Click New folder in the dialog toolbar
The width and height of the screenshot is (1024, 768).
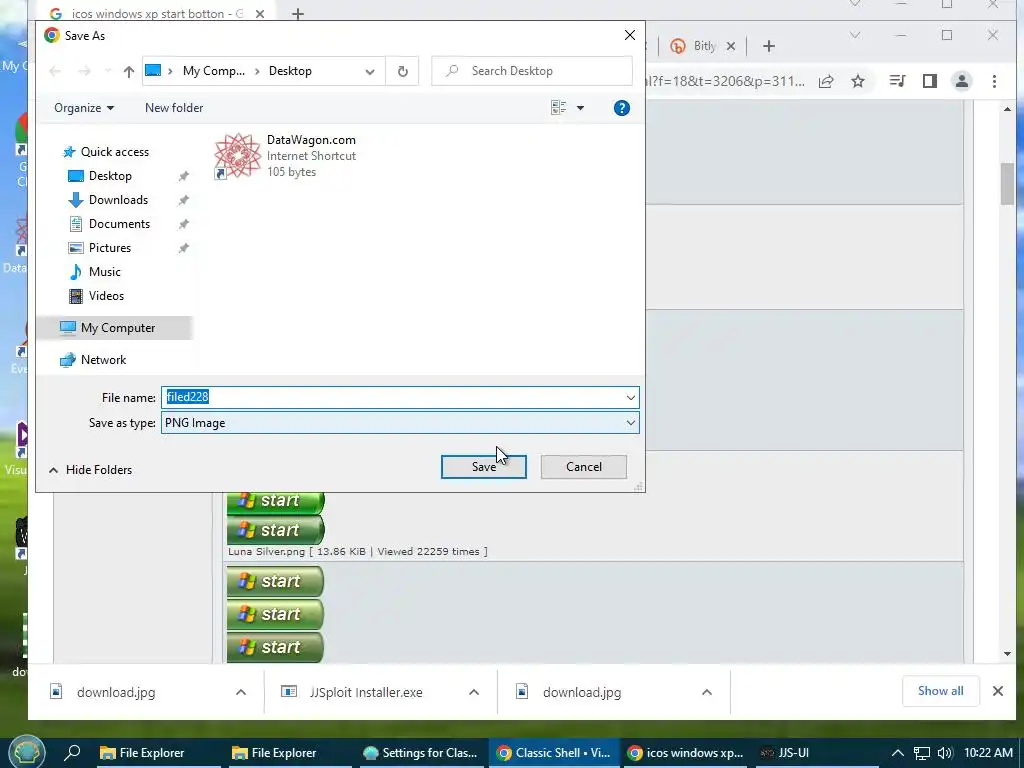coord(174,108)
